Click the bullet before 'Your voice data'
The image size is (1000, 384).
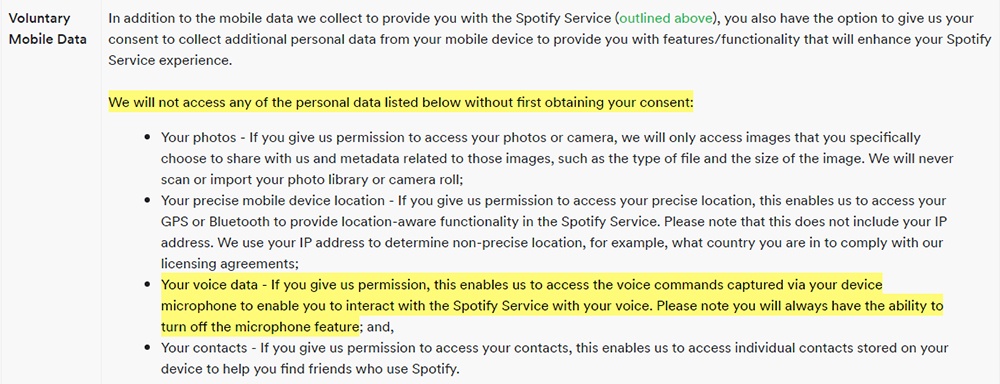tap(148, 285)
